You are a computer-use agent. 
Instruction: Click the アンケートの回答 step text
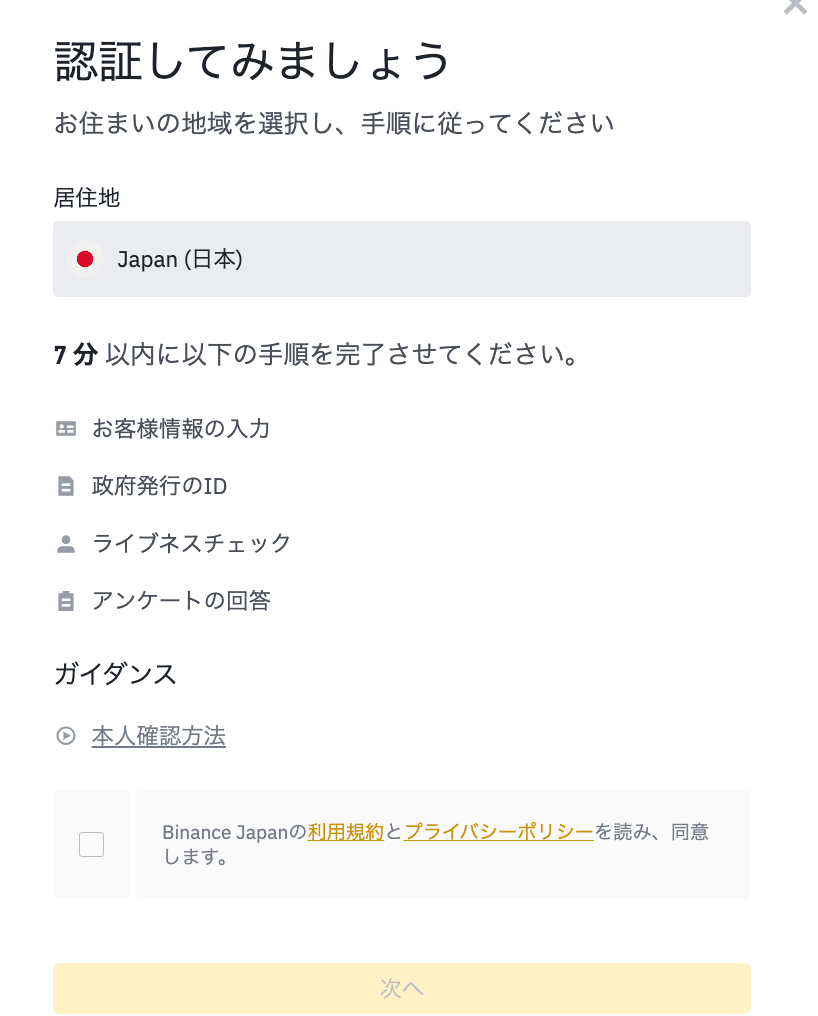tap(181, 601)
